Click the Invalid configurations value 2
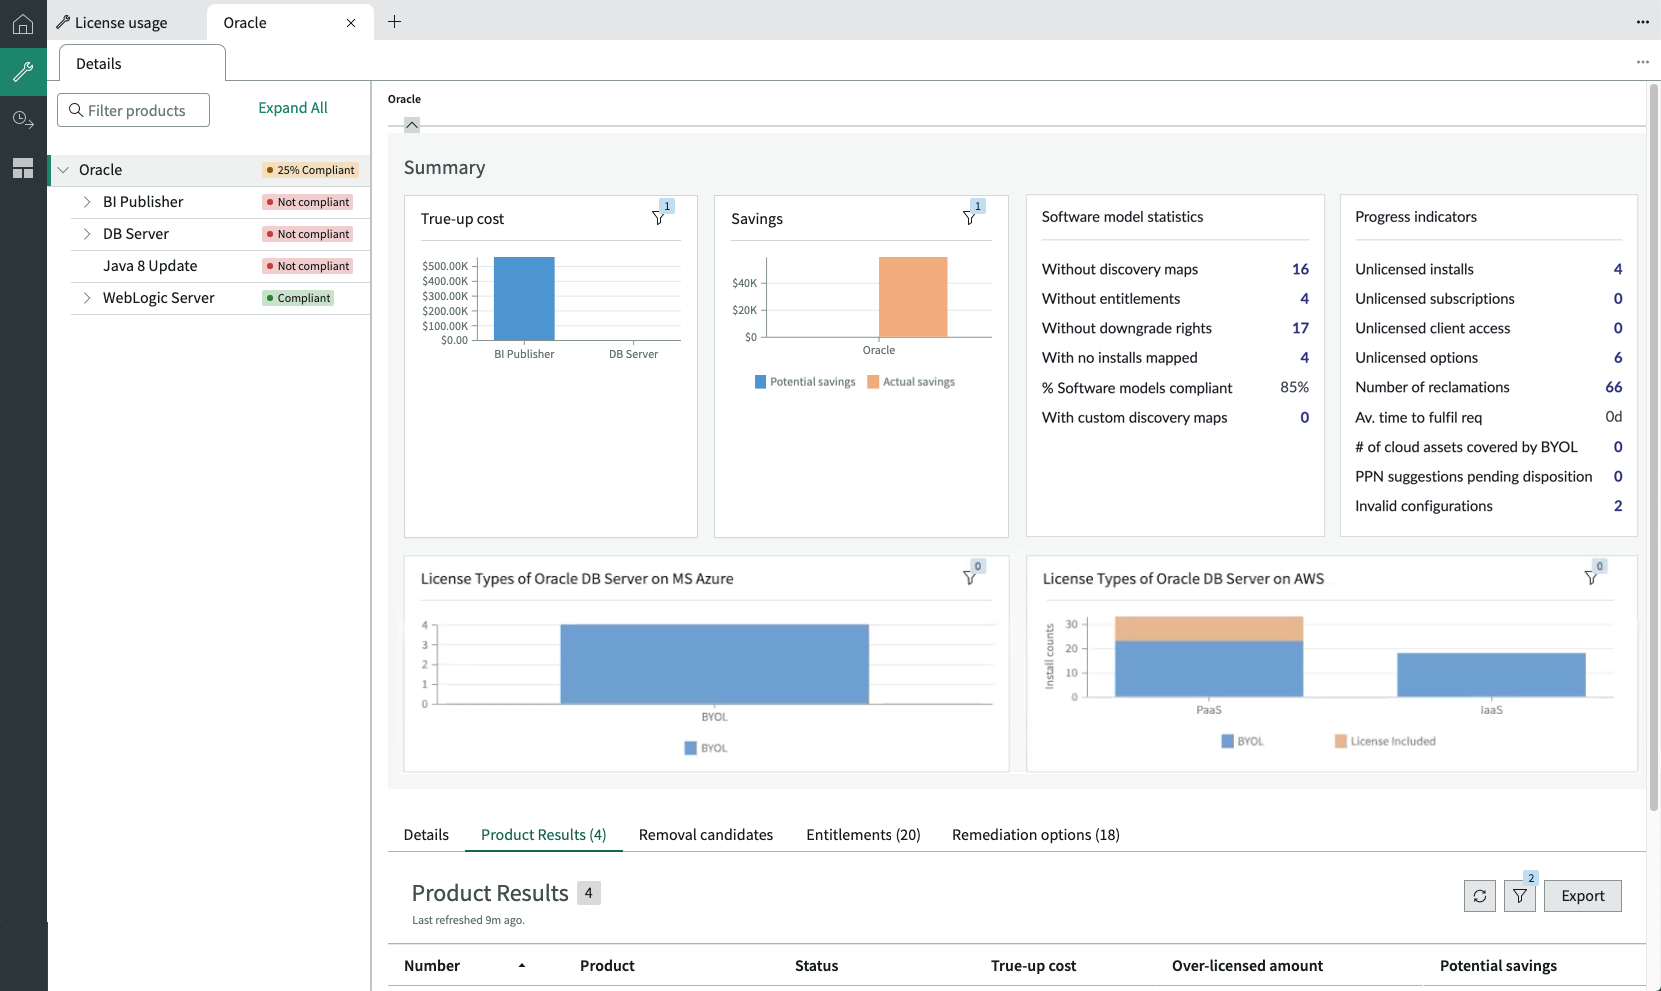1661x991 pixels. [1618, 506]
